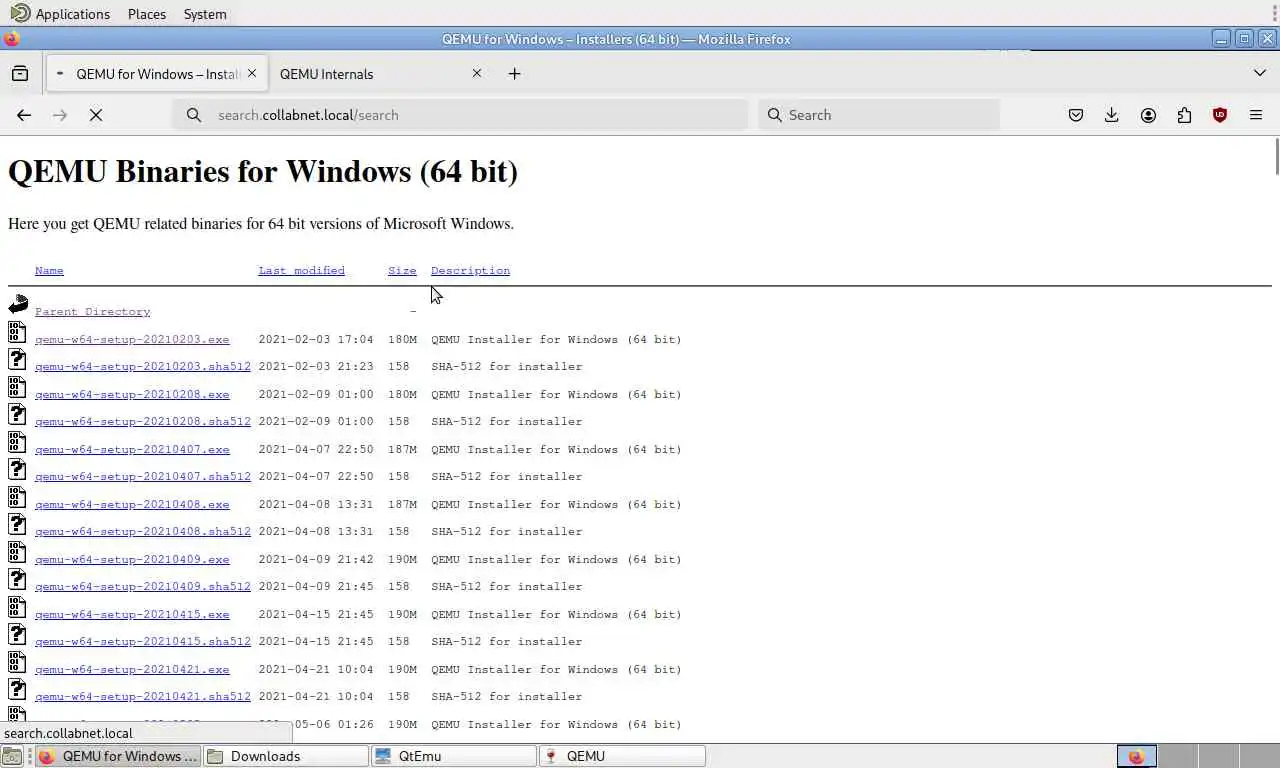This screenshot has height=768, width=1280.
Task: Click the unknown-file icon beside qemu-w64-setup-20210408.sha512
Action: pyautogui.click(x=17, y=524)
